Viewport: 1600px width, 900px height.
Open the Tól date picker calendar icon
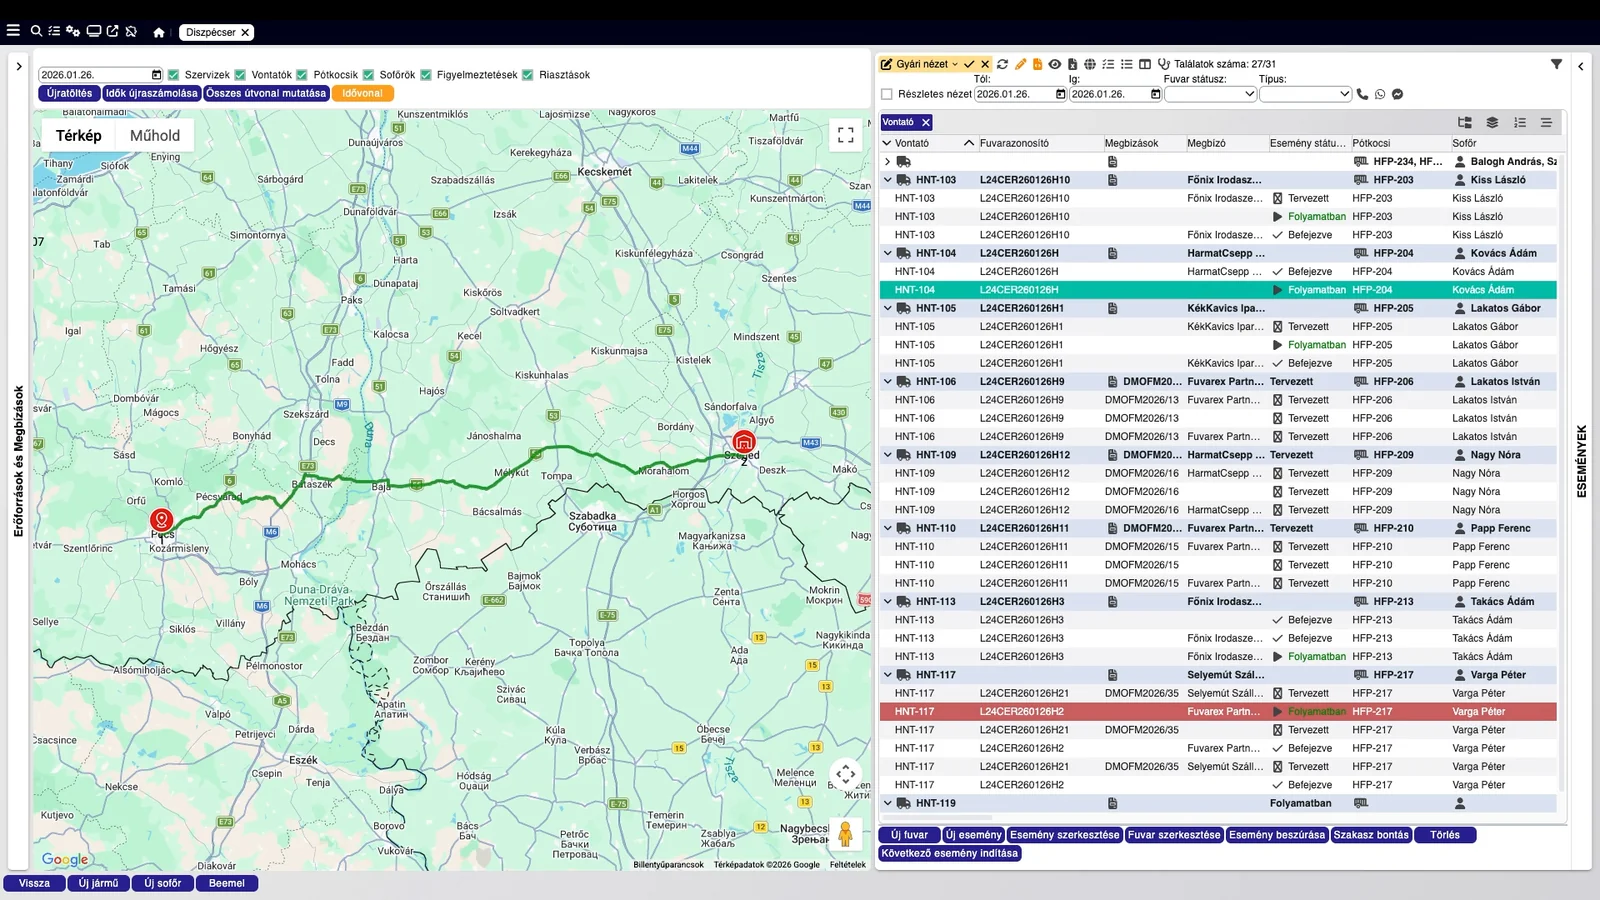1060,94
